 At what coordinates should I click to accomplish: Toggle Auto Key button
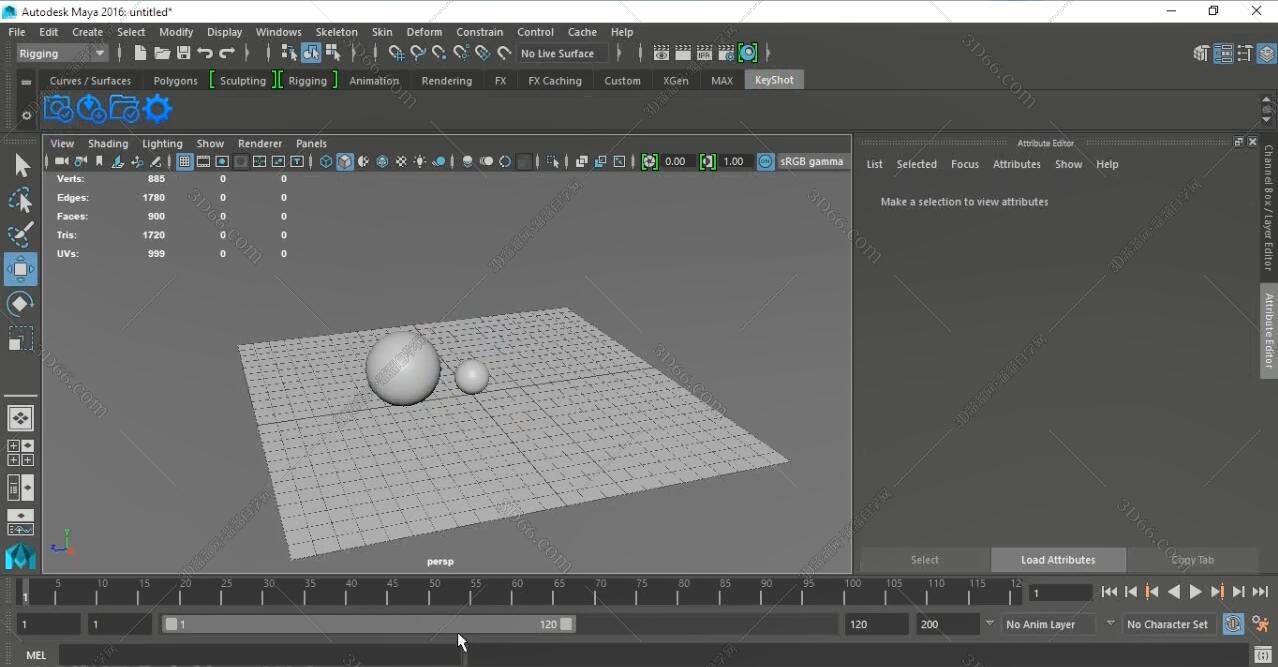(x=1233, y=624)
